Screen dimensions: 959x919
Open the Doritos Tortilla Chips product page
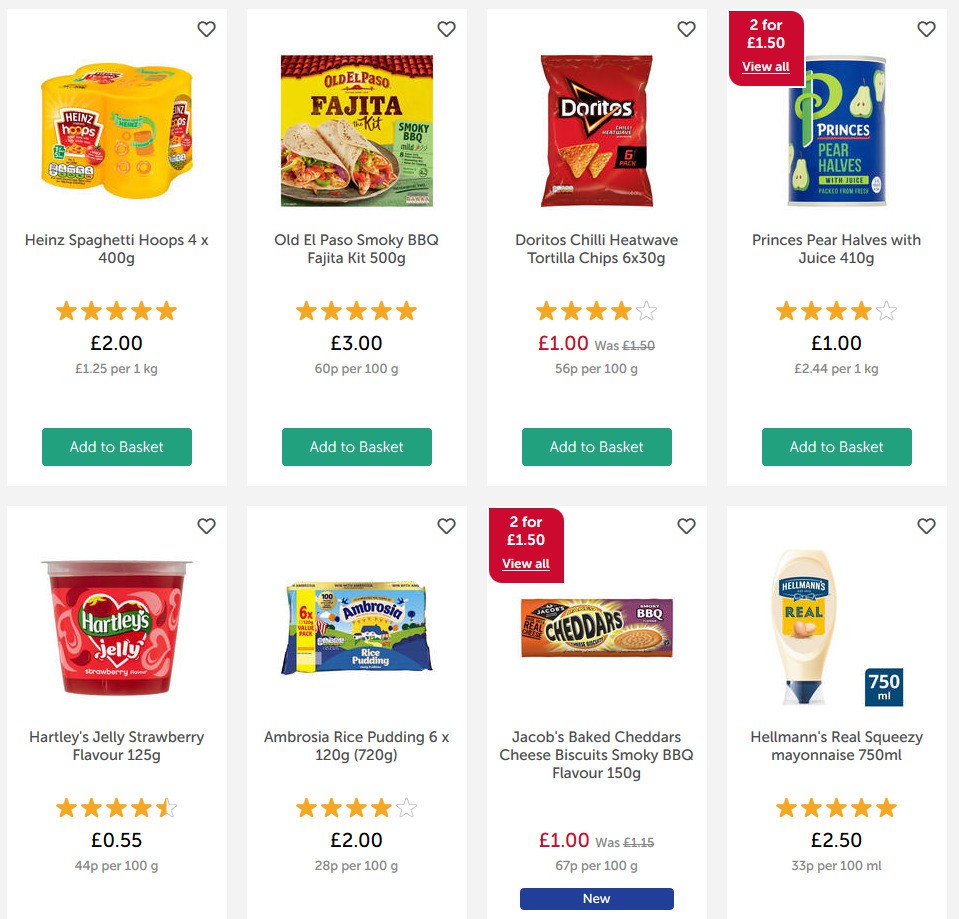click(x=597, y=248)
